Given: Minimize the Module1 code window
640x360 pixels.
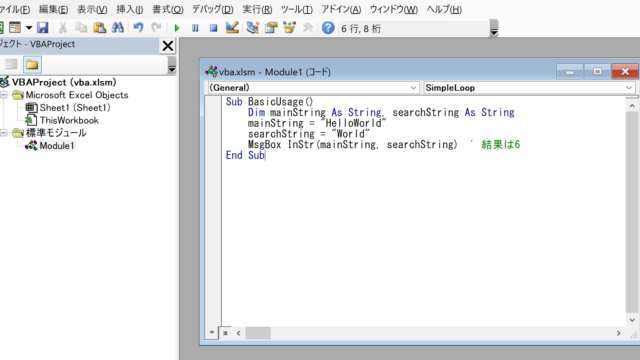Looking at the screenshot, I should click(x=570, y=72).
